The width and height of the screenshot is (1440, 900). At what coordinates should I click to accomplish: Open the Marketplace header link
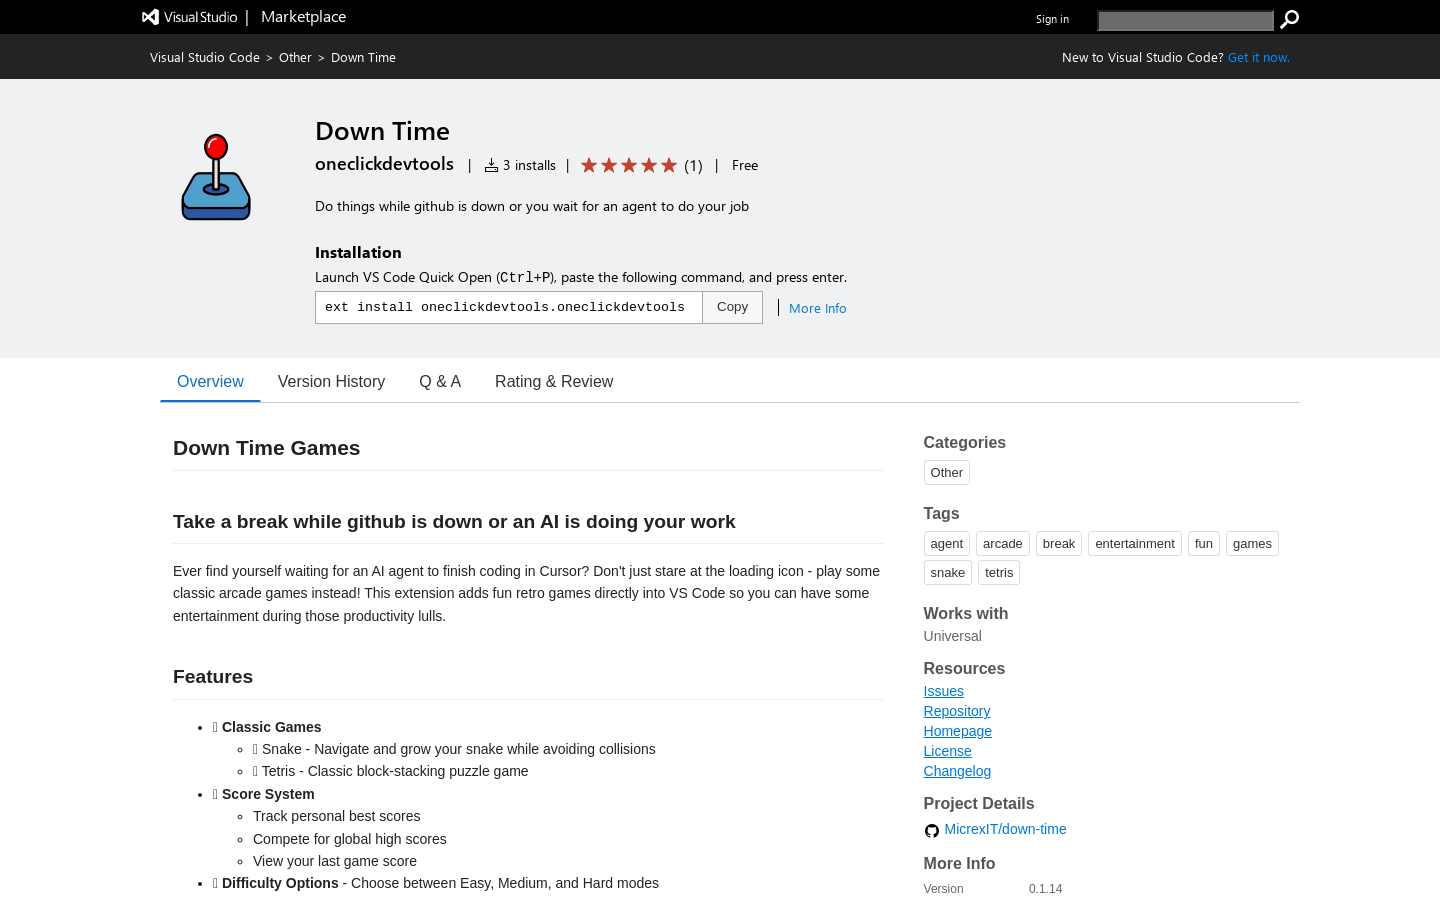pos(303,17)
